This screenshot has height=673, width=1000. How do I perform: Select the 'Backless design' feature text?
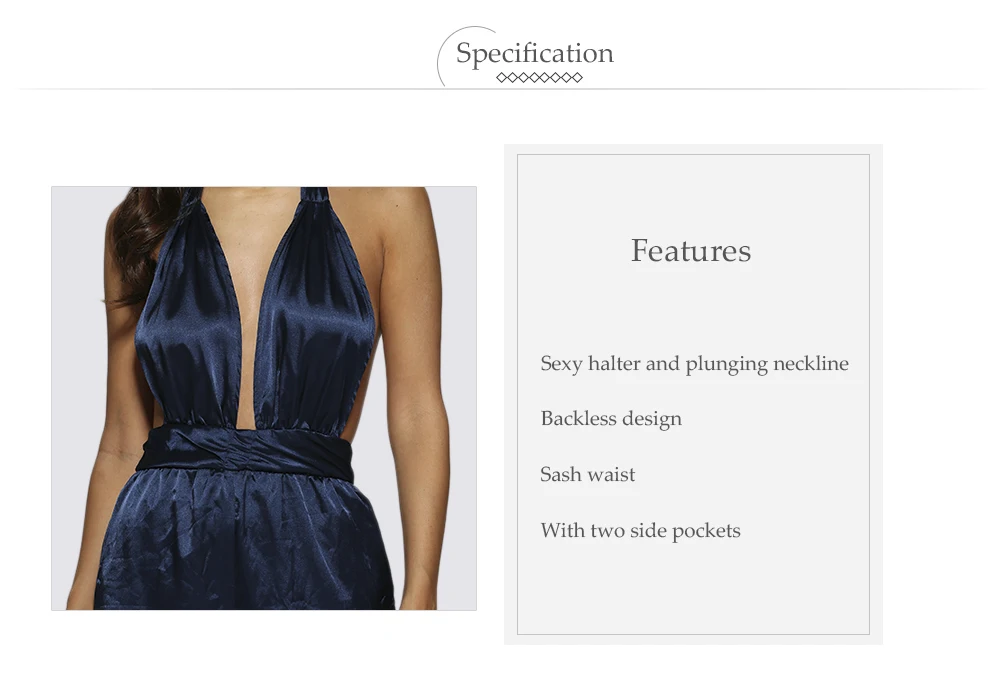(611, 418)
